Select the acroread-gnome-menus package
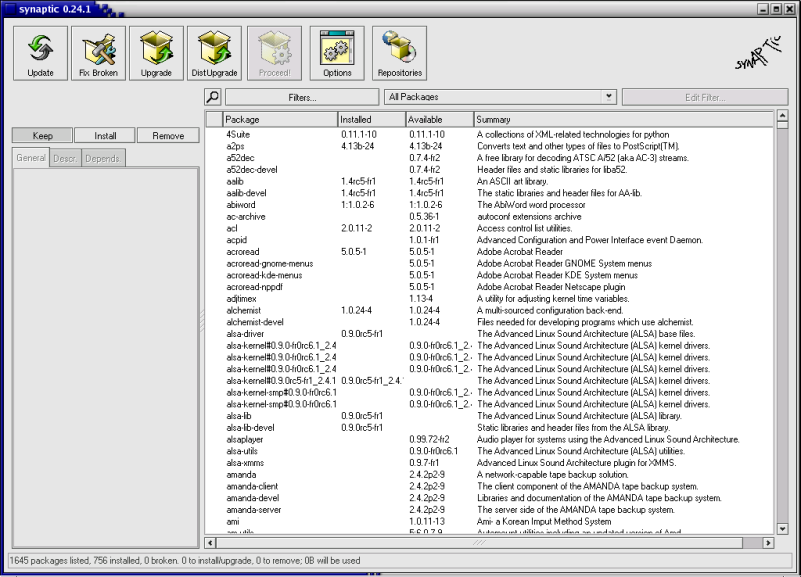The width and height of the screenshot is (801, 577). pyautogui.click(x=489, y=263)
